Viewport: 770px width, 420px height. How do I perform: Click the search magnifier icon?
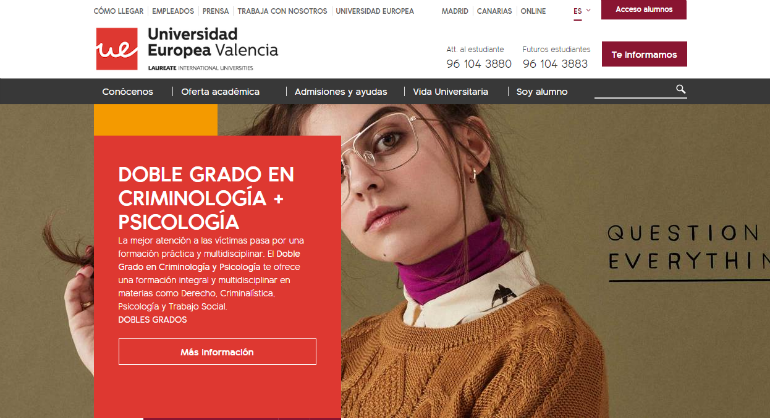(x=680, y=89)
